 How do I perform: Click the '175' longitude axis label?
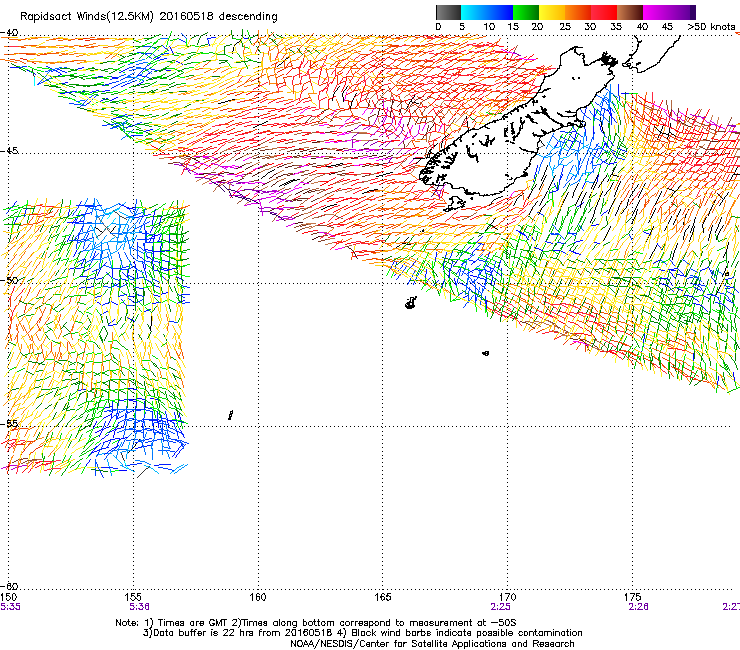click(632, 597)
